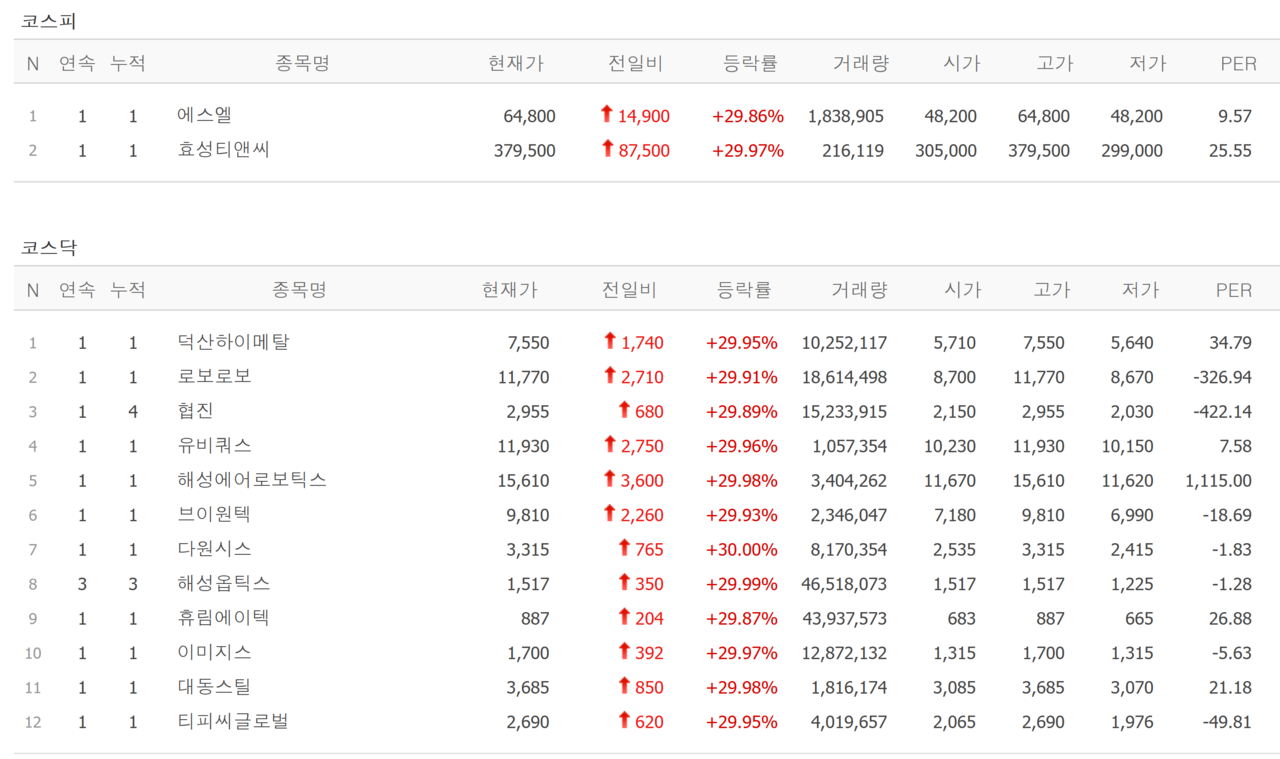Click the up arrow beside 350
Viewport: 1280px width, 759px height.
[624, 583]
